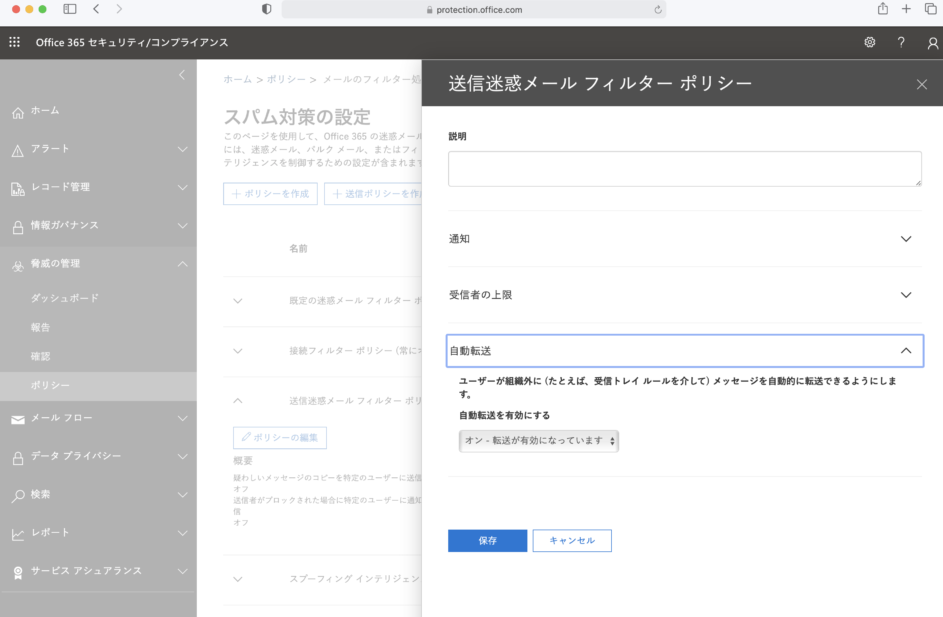This screenshot has width=943, height=617.
Task: Click the 説明 text field
Action: click(x=684, y=169)
